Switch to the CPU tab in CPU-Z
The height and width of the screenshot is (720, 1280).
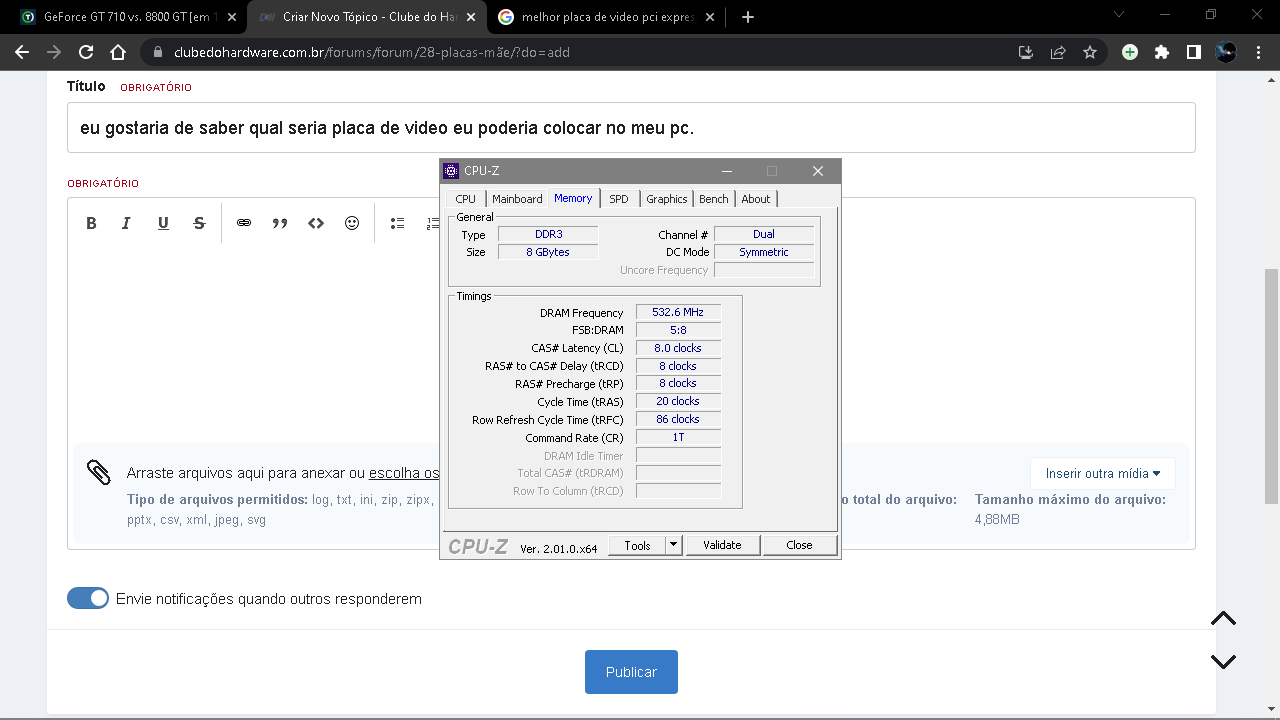(466, 199)
